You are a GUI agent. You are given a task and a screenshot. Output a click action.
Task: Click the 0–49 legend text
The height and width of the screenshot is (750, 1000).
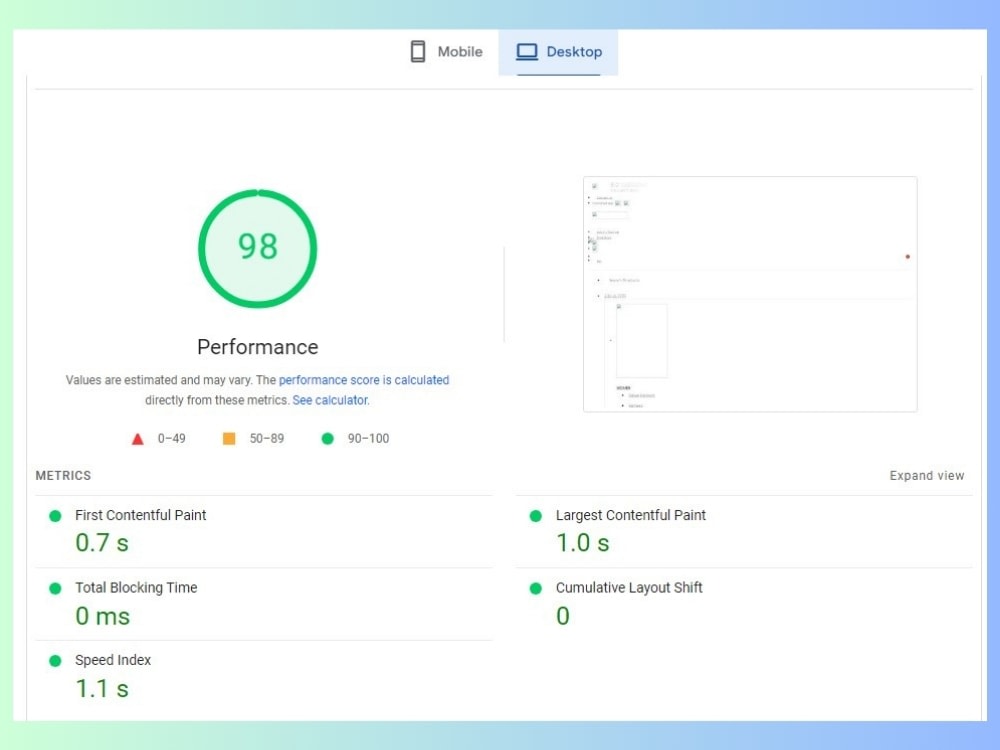click(x=172, y=439)
